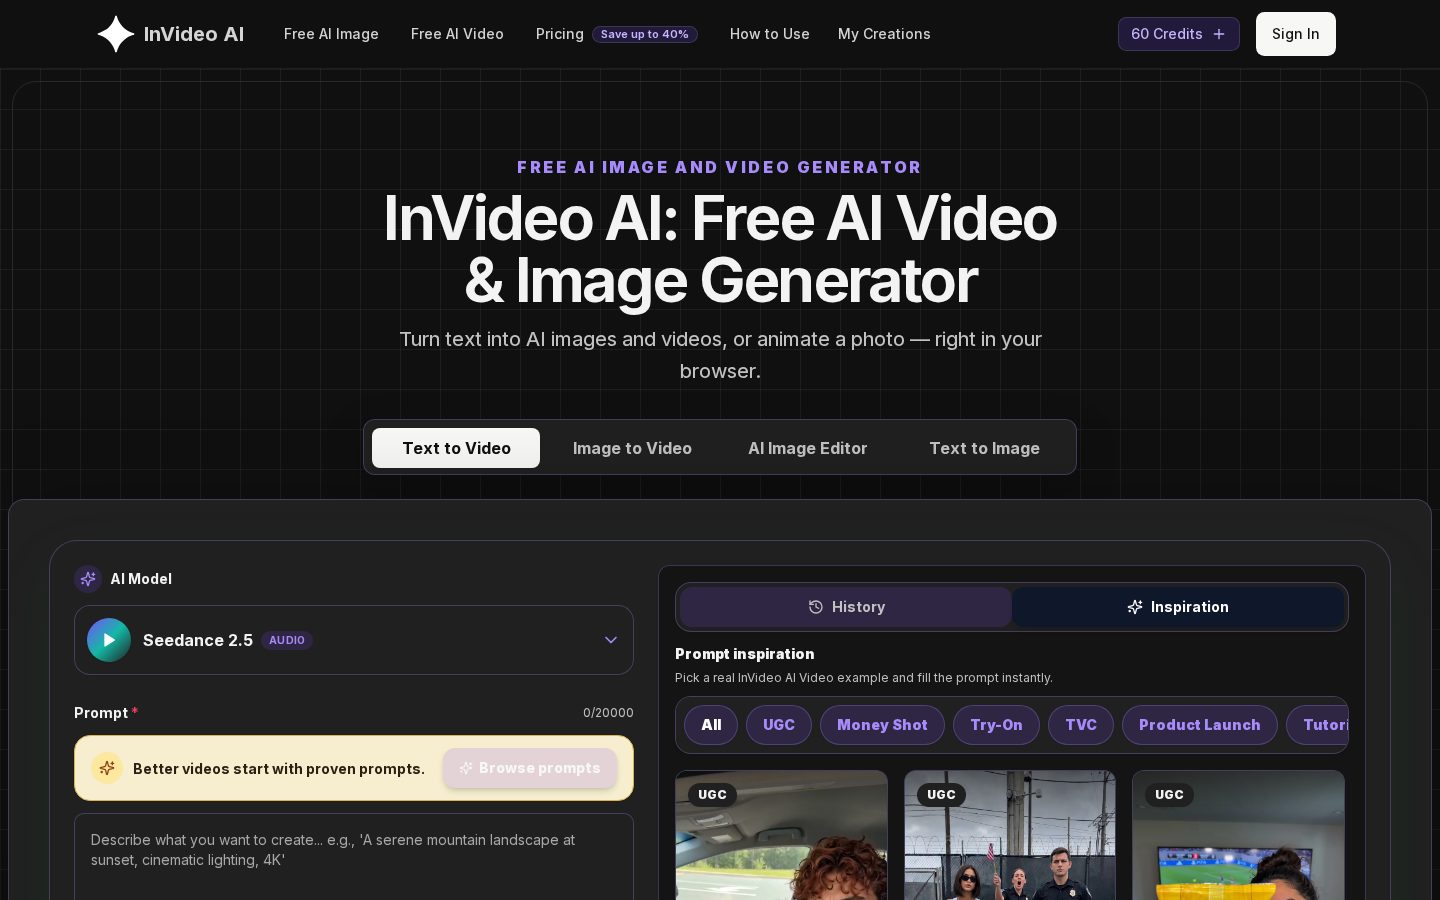
Task: Click the 0/20000 character counter
Action: coord(608,713)
